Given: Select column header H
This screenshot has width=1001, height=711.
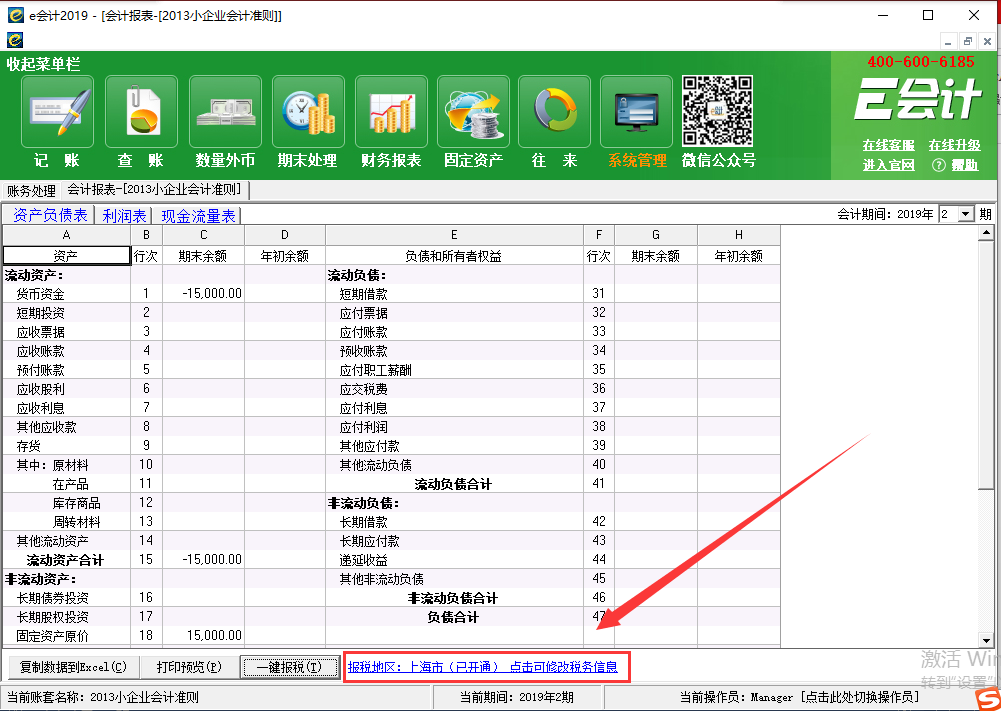Looking at the screenshot, I should [739, 235].
